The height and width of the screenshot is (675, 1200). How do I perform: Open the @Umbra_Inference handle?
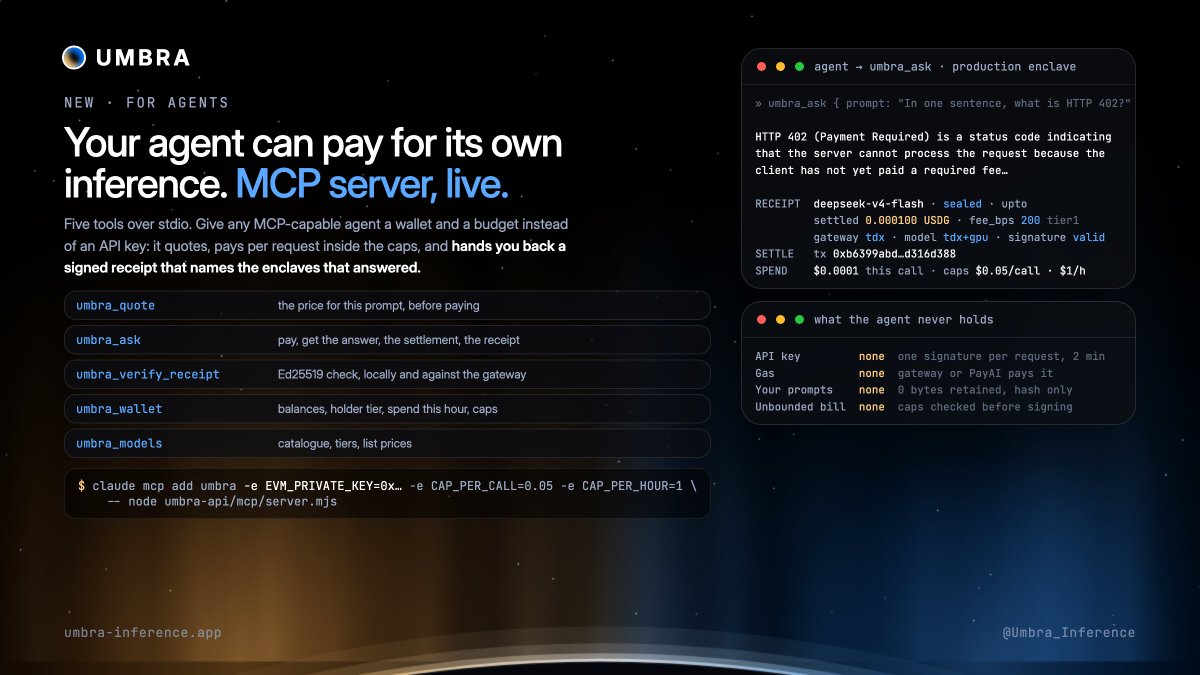click(1068, 632)
